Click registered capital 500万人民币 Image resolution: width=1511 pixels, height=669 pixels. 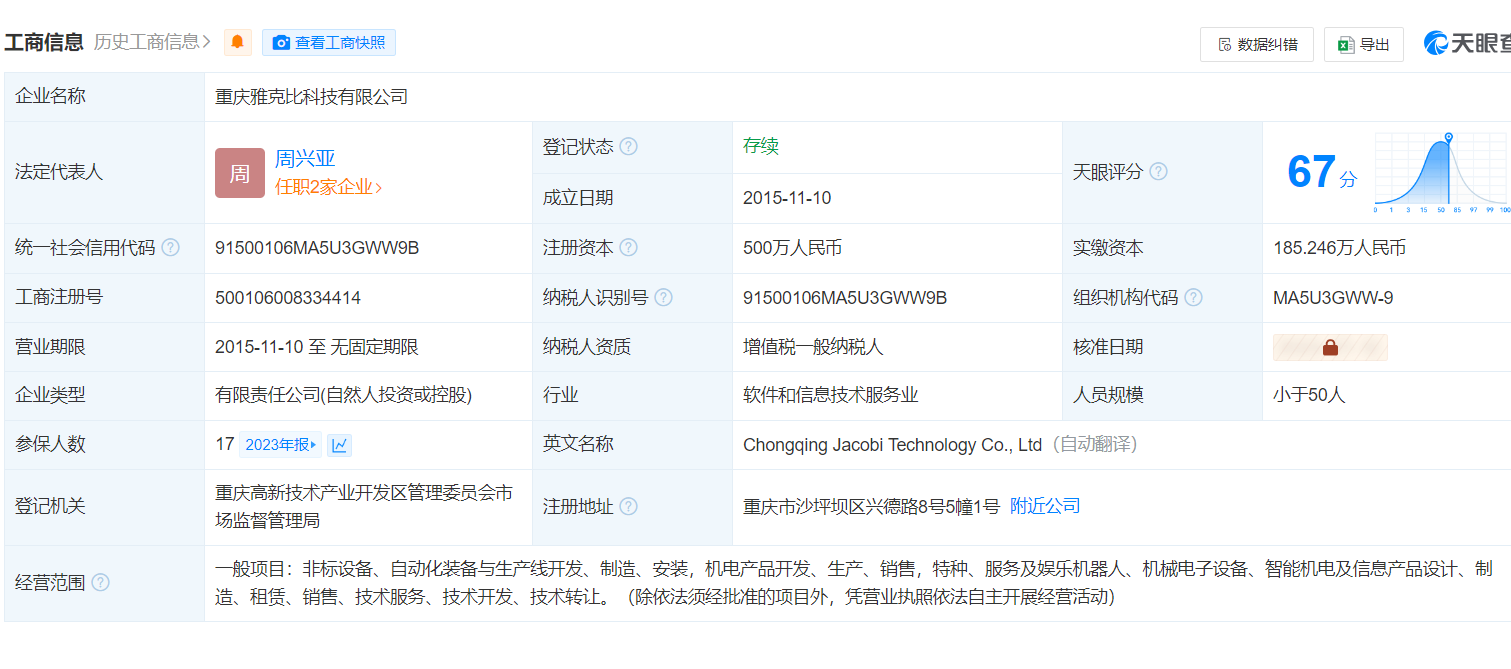click(x=793, y=248)
